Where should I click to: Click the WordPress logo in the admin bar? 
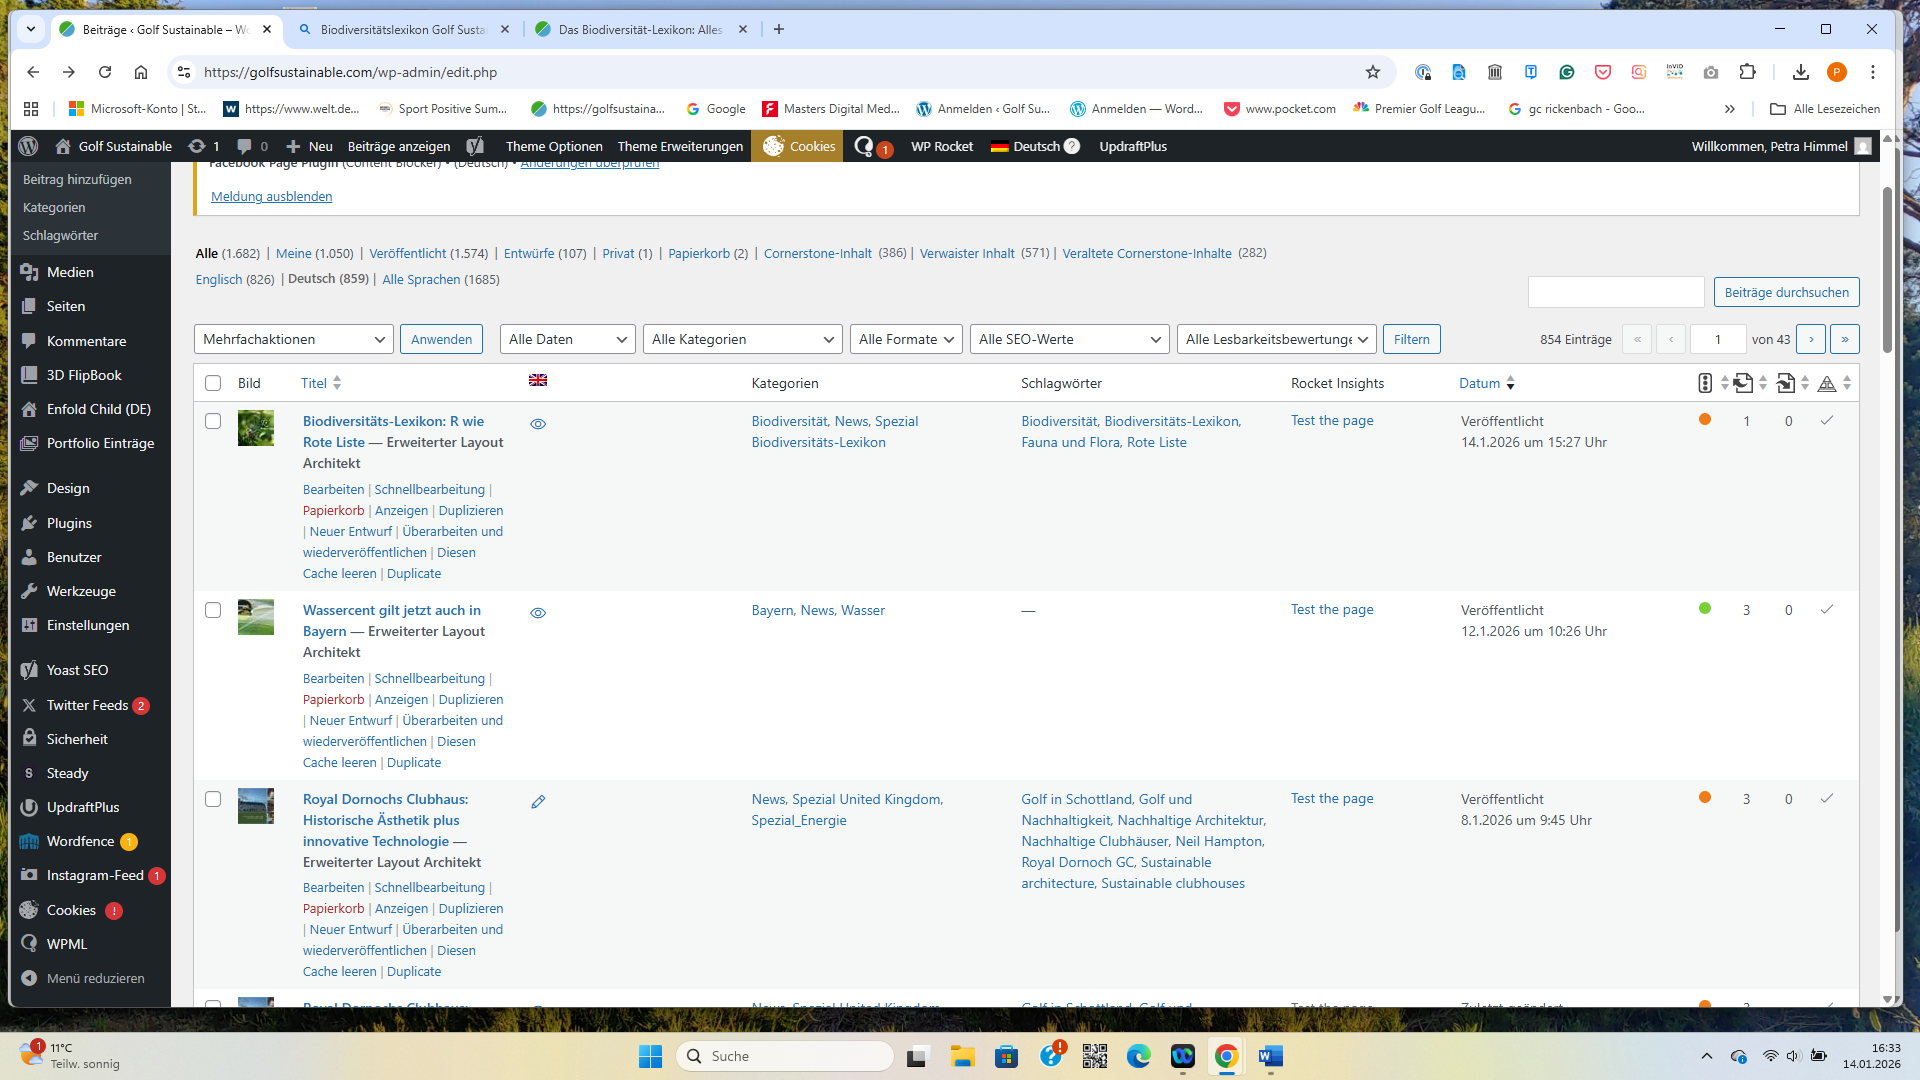click(28, 146)
